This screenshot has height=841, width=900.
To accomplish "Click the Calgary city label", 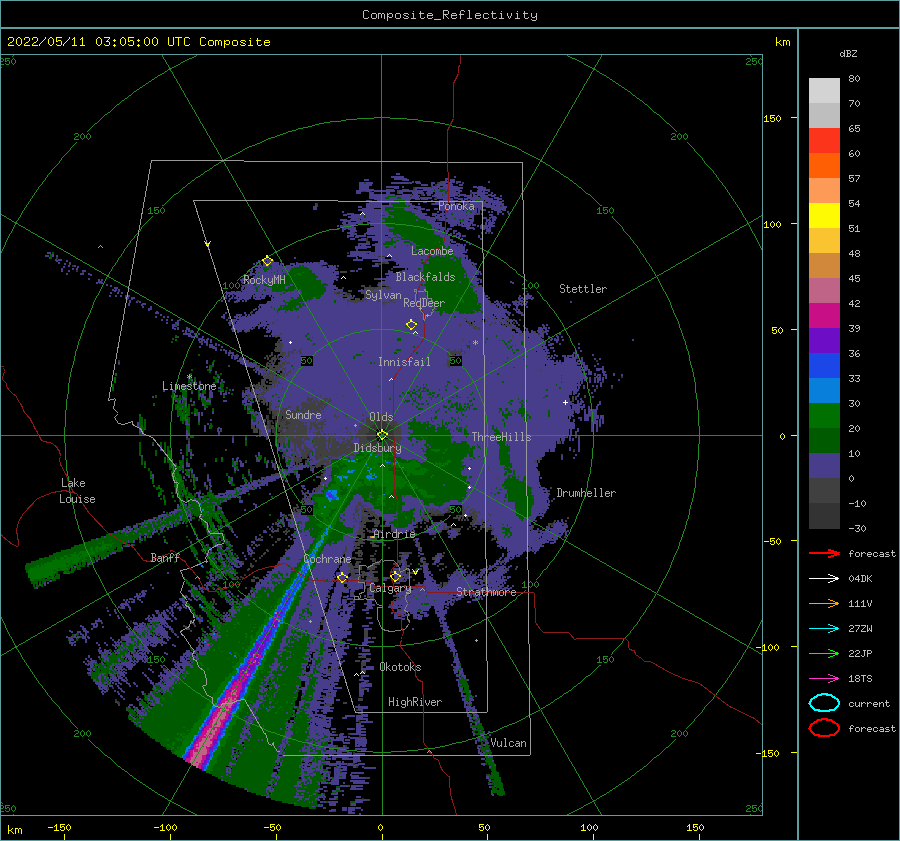I will pos(390,588).
